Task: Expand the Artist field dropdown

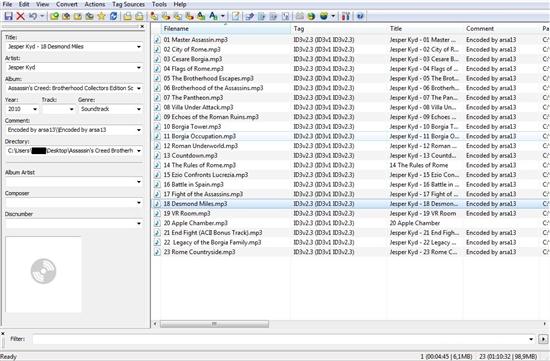Action: (x=139, y=67)
